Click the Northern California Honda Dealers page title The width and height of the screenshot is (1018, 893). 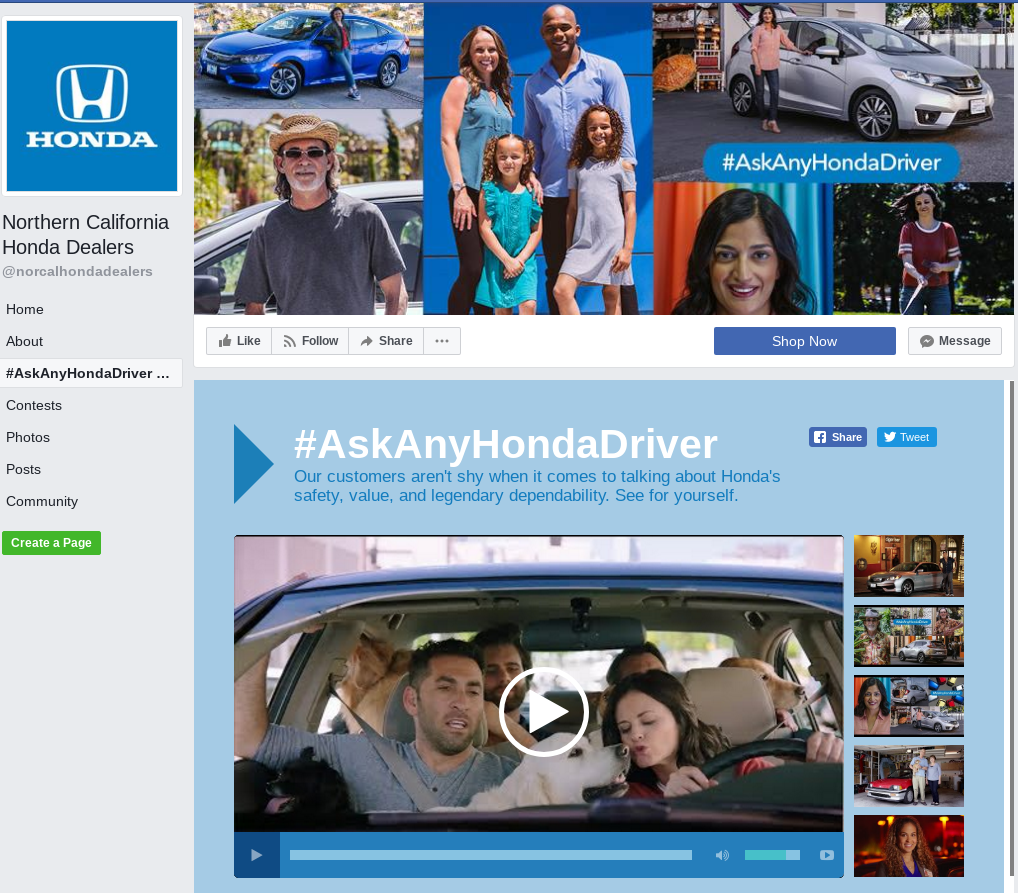[x=85, y=234]
